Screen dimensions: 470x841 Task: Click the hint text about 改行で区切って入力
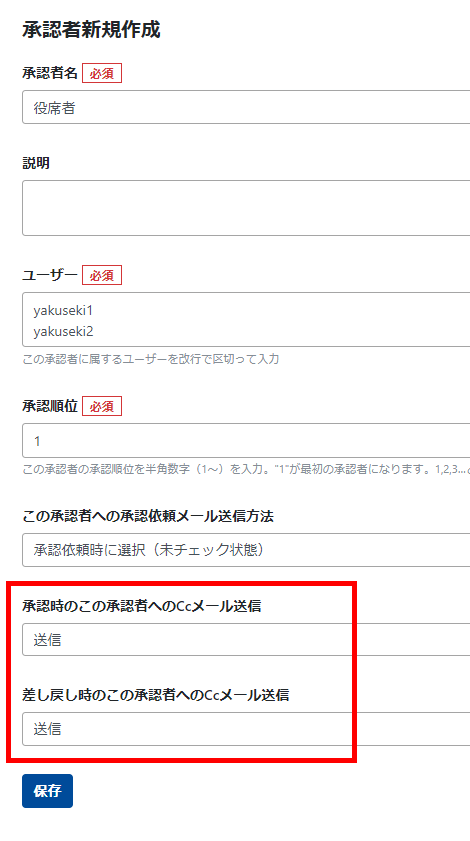pos(151,359)
